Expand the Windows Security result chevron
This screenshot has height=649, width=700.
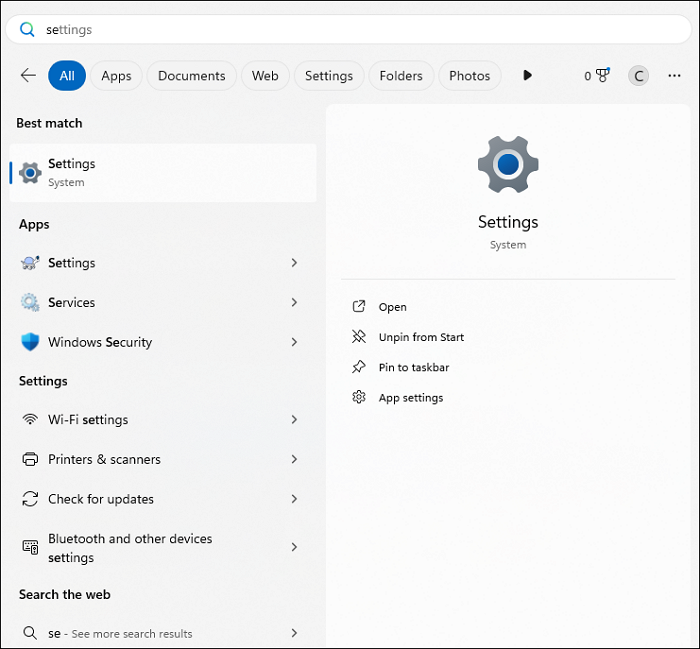[294, 342]
